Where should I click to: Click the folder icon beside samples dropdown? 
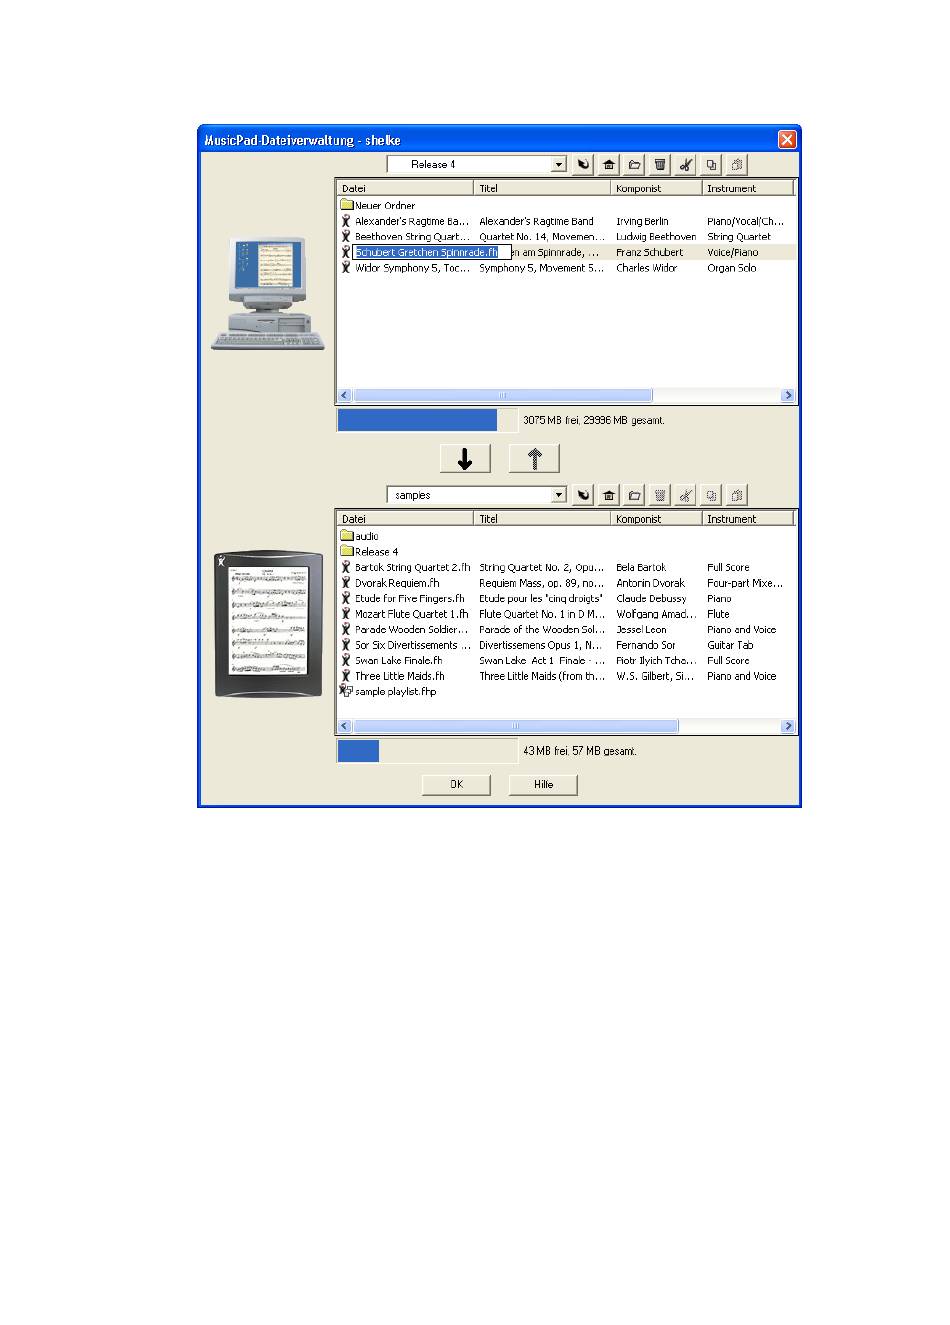click(x=634, y=495)
